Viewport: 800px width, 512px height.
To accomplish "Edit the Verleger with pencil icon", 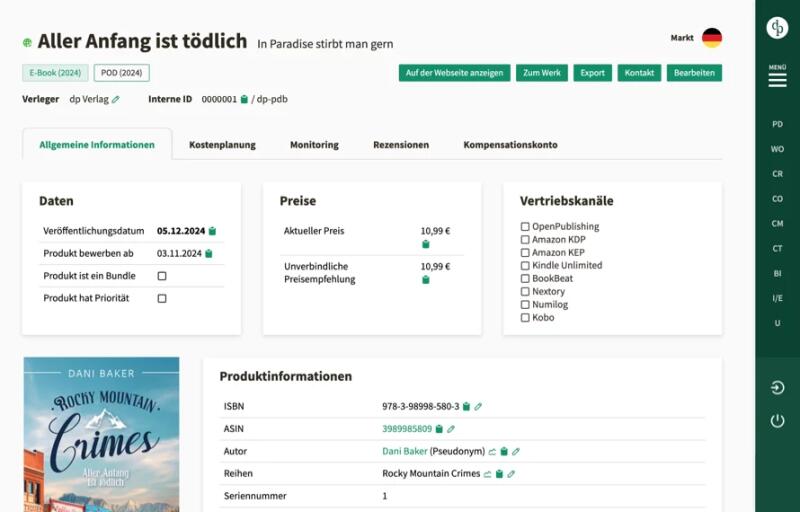I will 116,99.
